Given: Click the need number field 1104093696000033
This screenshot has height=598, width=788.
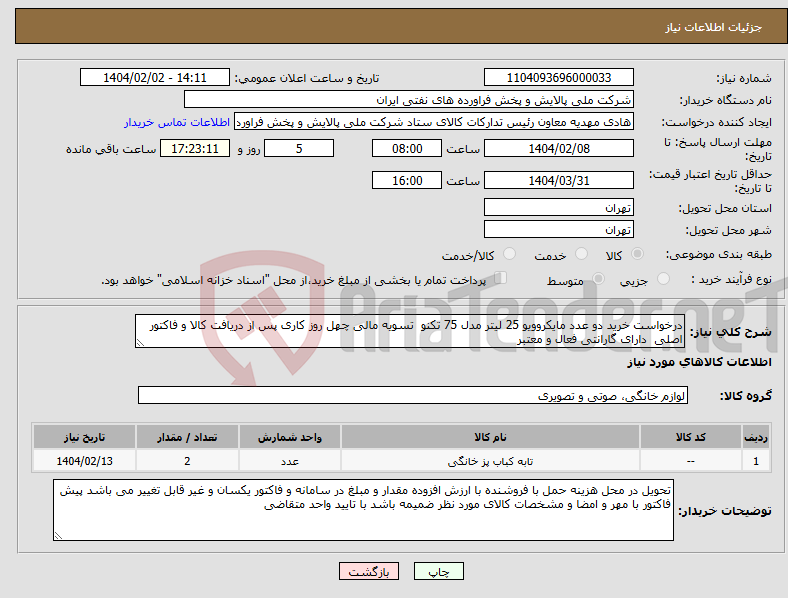Looking at the screenshot, I should tap(558, 77).
